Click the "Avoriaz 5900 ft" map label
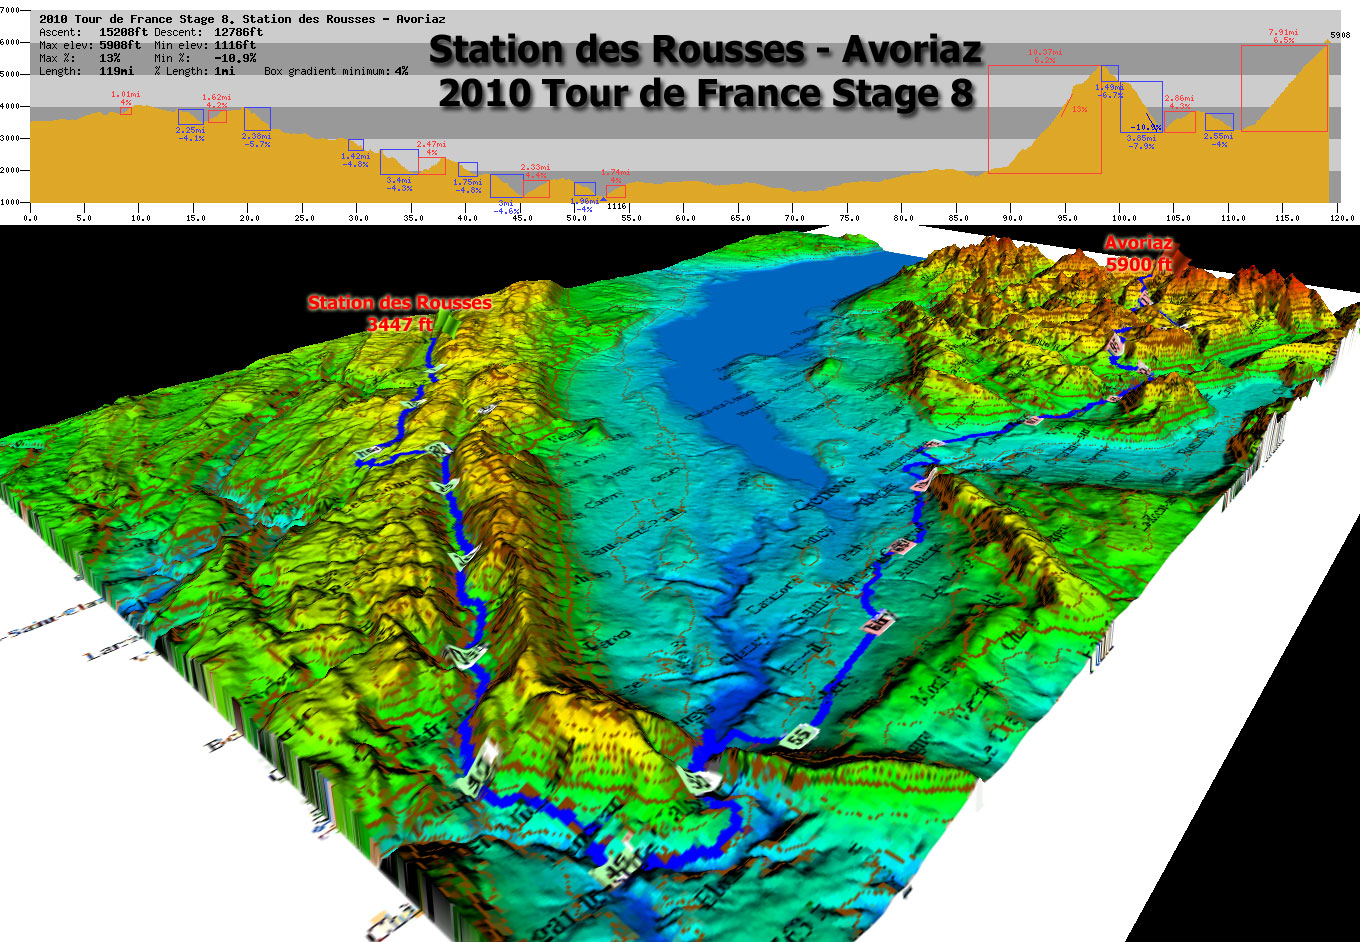Screen dimensions: 1360x942 point(1139,254)
